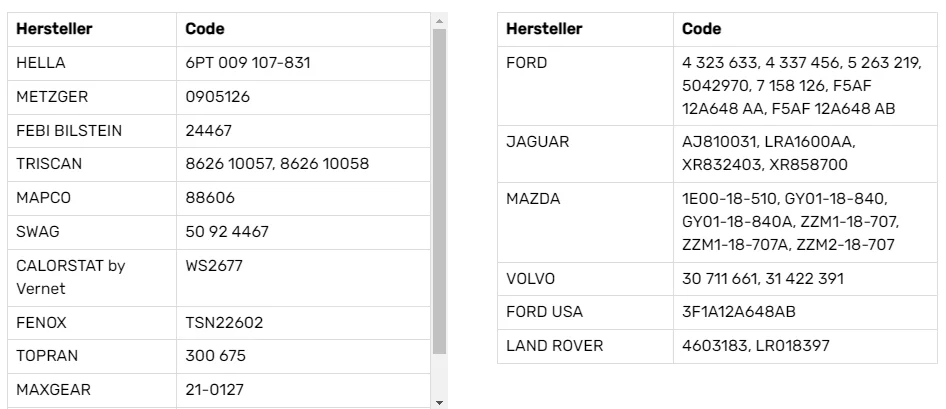Click the MAPCO manufacturer cell
The width and height of the screenshot is (946, 409).
point(92,198)
